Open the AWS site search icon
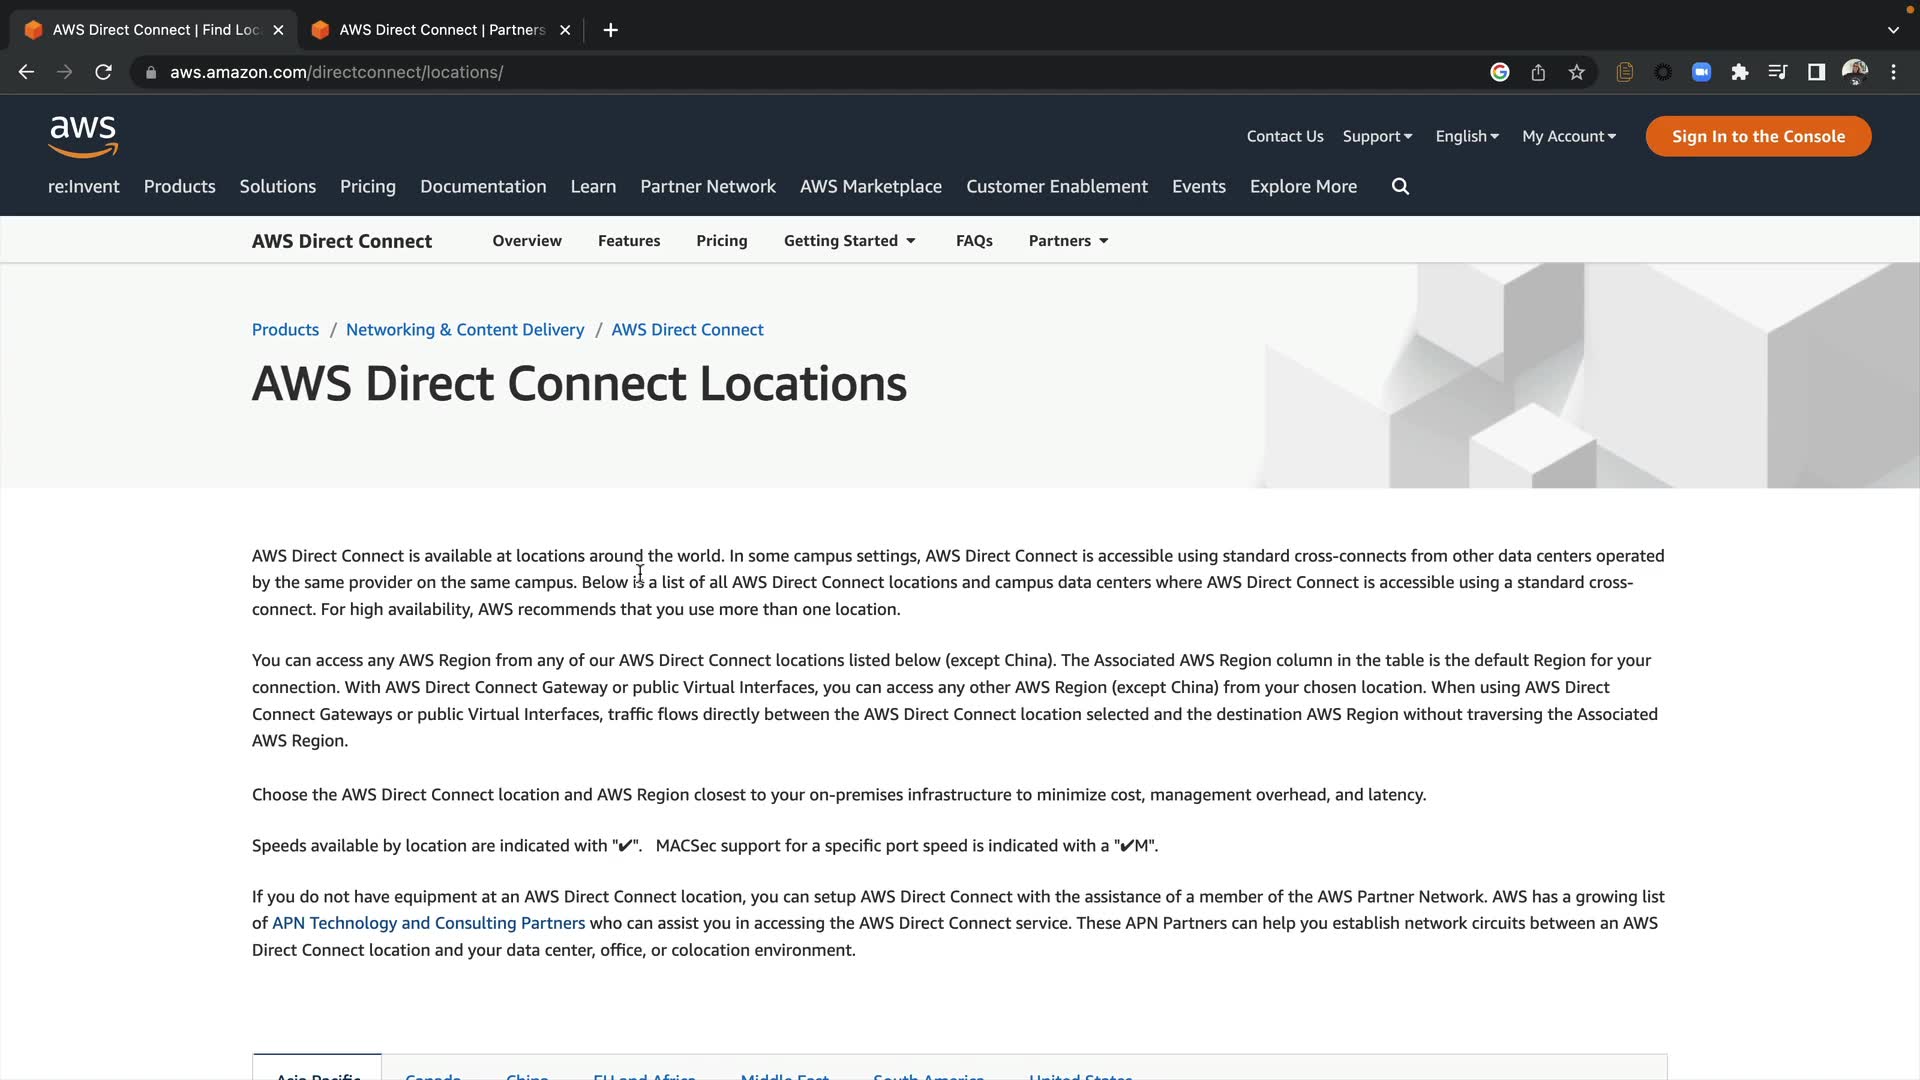1920x1080 pixels. pyautogui.click(x=1400, y=187)
